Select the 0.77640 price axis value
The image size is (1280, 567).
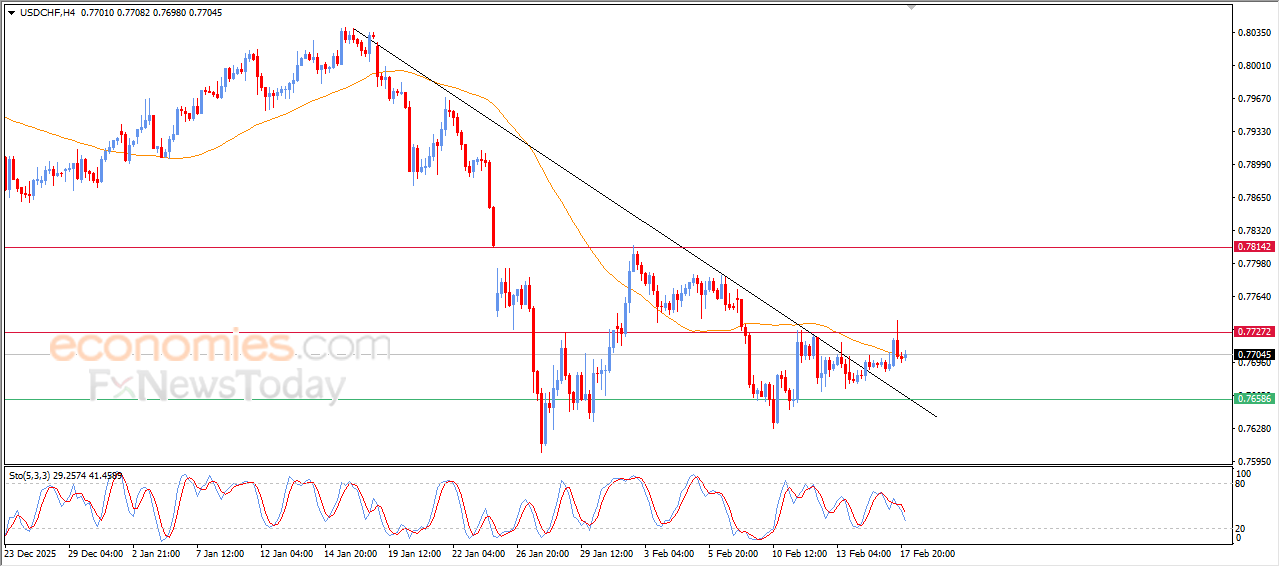coord(1254,297)
